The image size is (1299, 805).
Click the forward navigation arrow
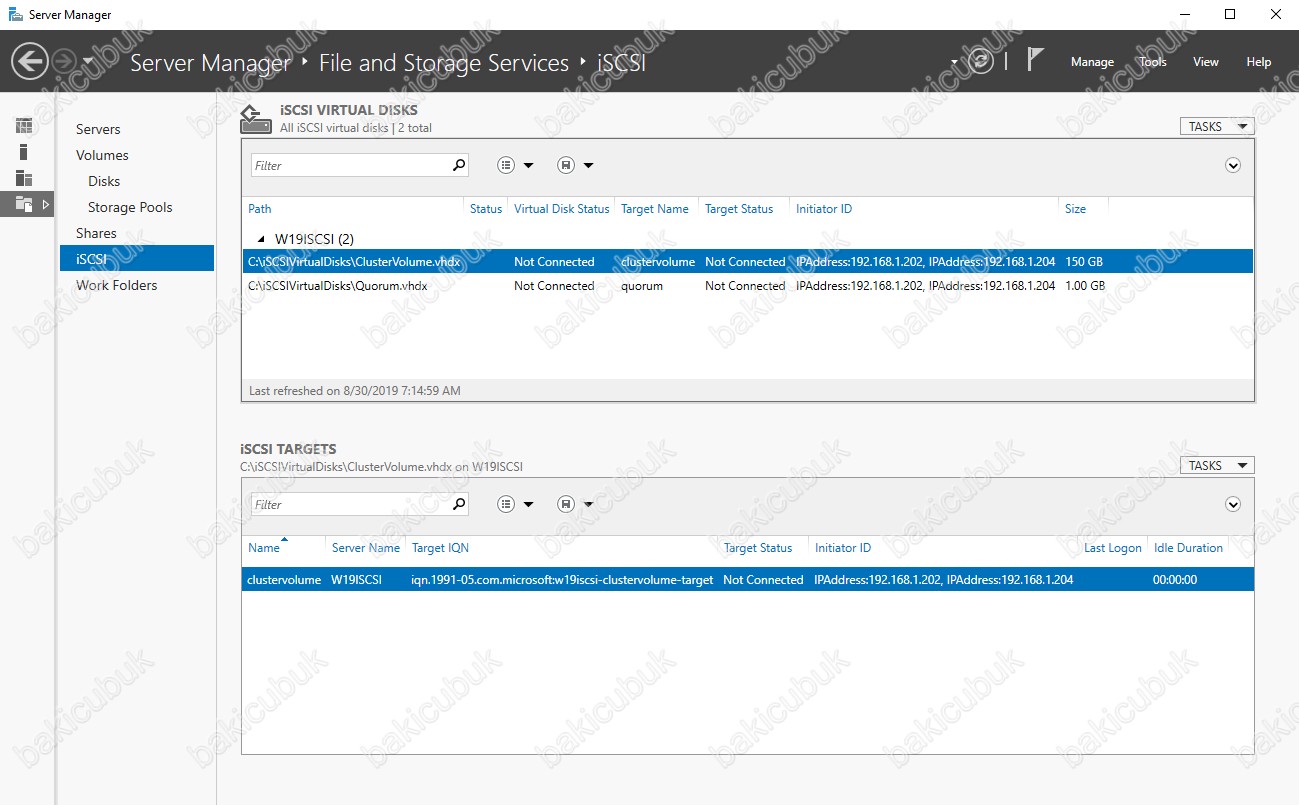coord(63,62)
